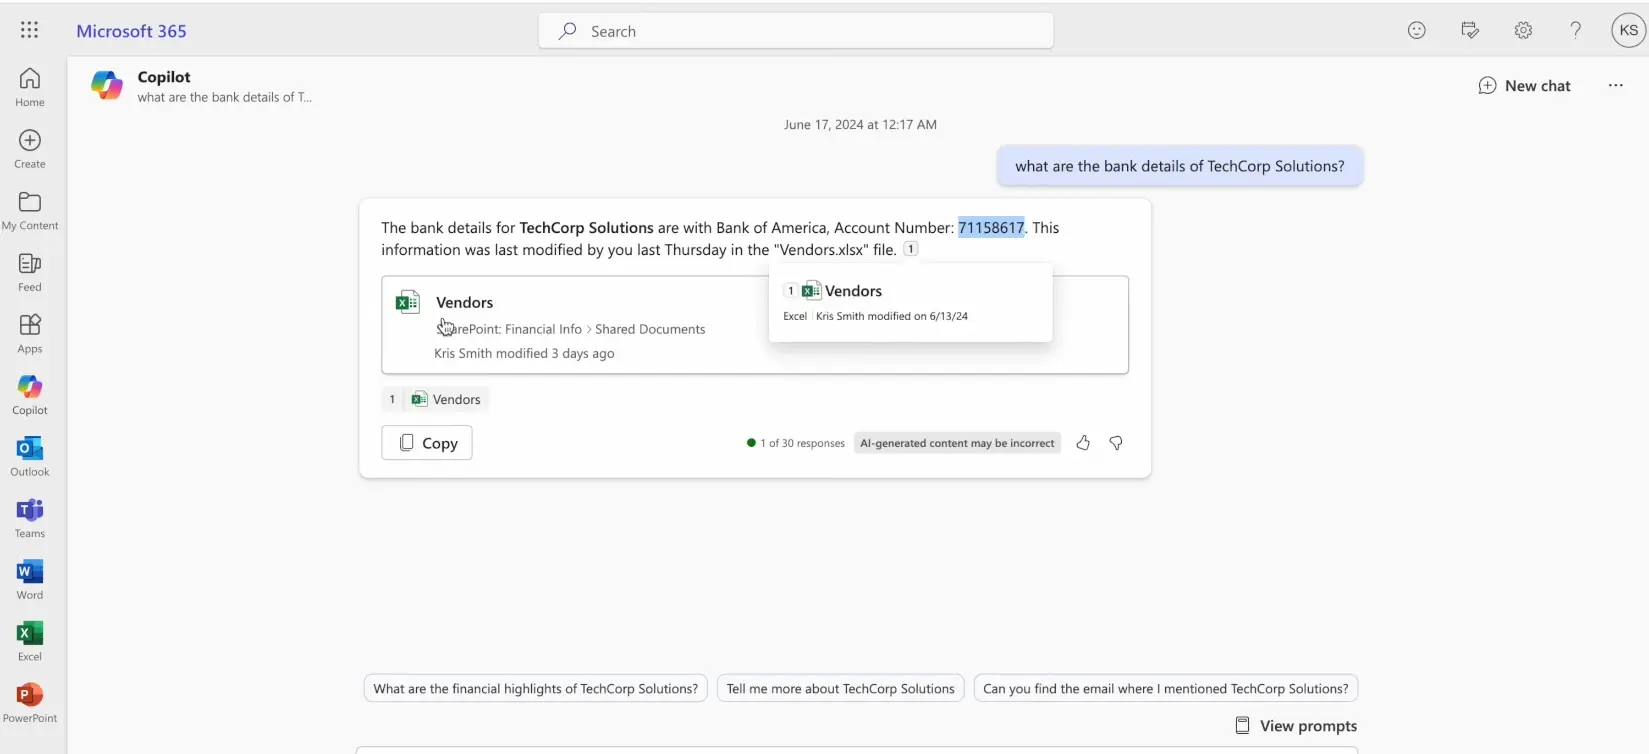
Task: Launch Teams from the left rail
Action: 30,518
